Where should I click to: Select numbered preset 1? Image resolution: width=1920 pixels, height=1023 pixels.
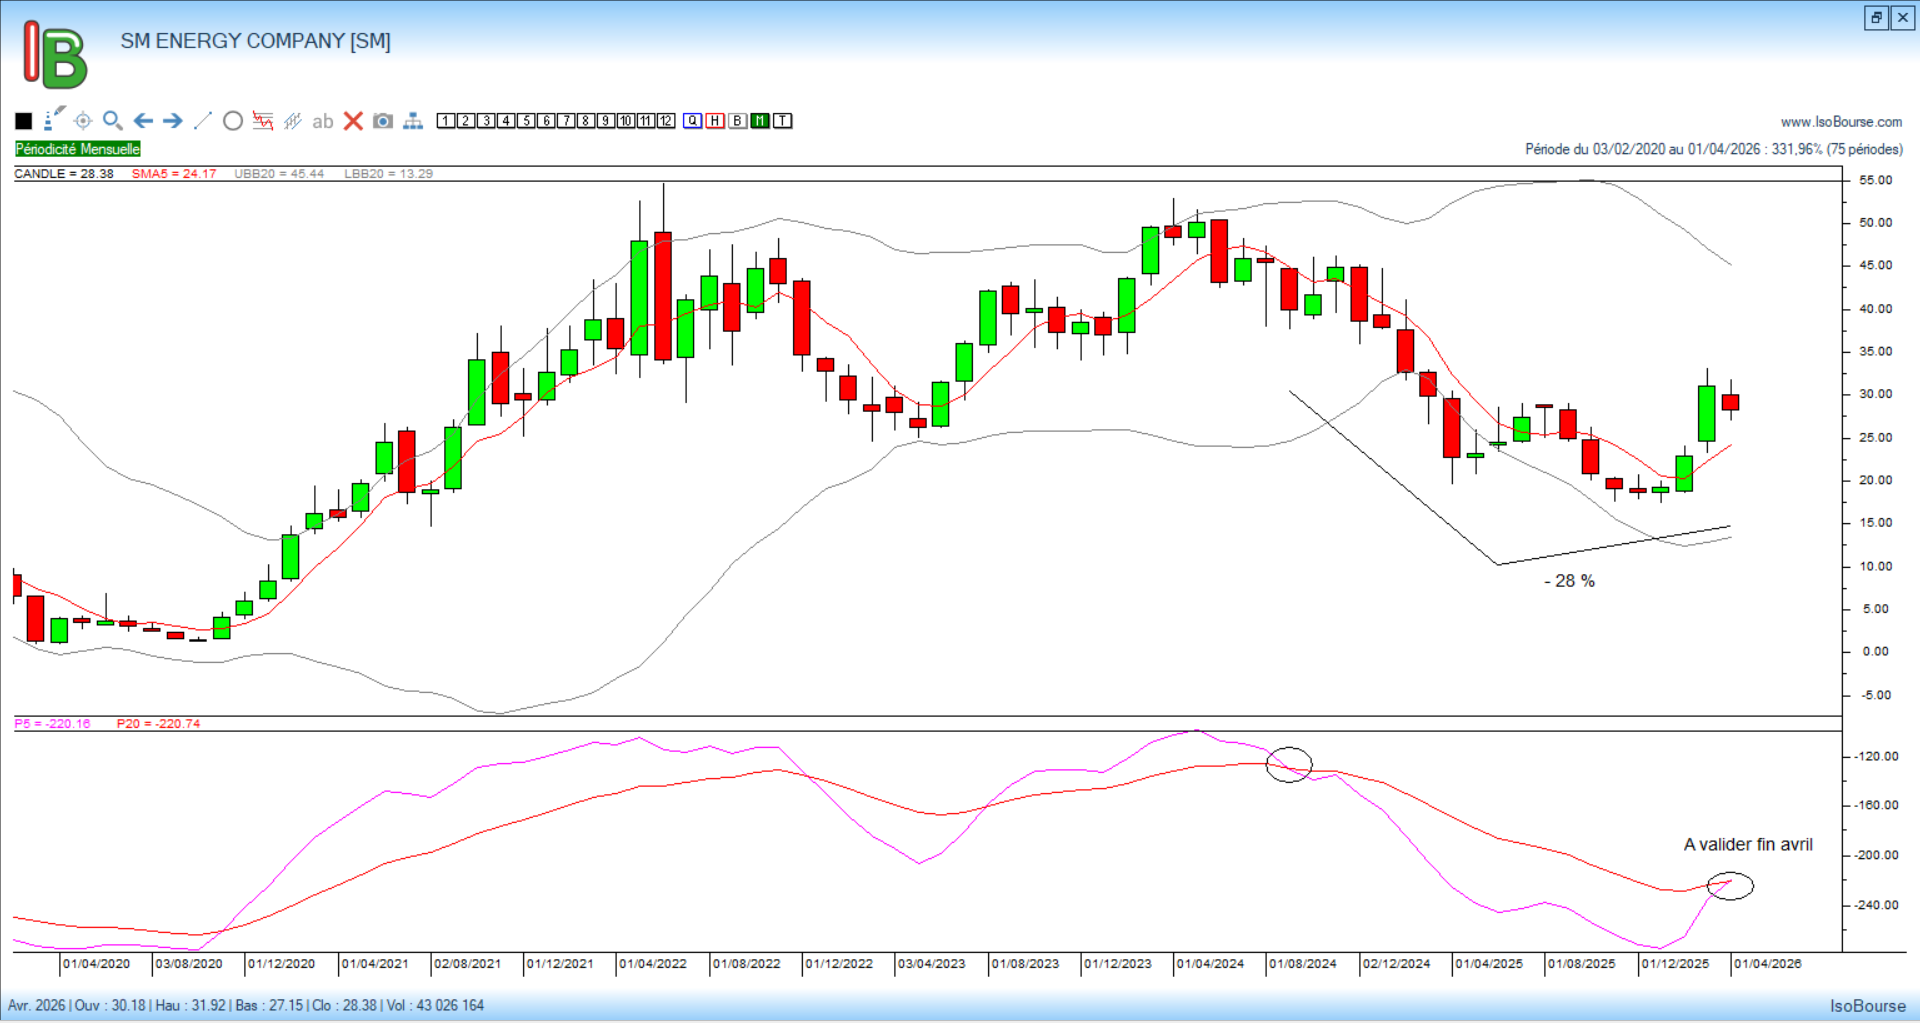[x=446, y=121]
